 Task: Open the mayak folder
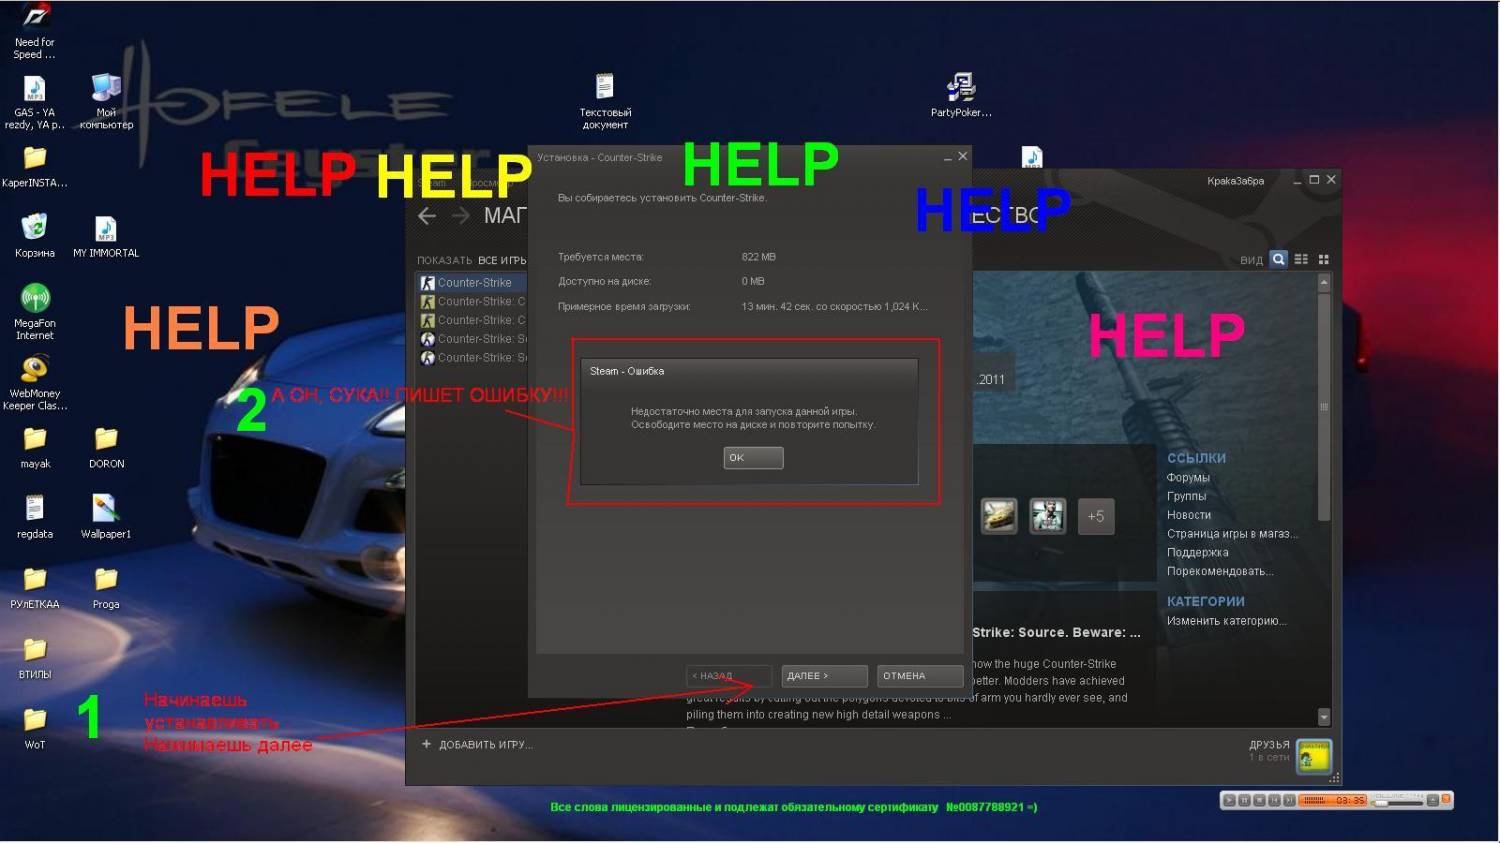35,448
